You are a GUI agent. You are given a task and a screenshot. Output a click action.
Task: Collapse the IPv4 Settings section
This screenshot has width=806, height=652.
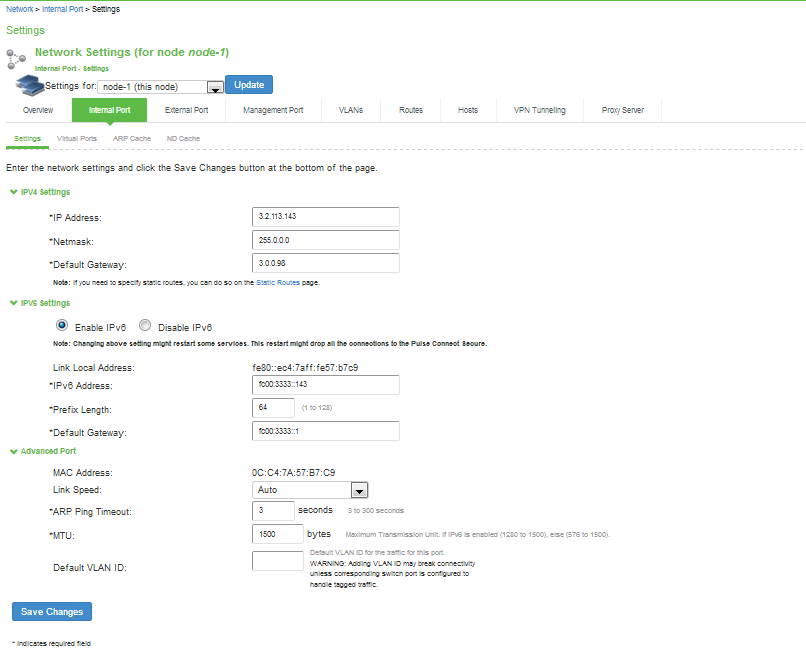(x=13, y=192)
